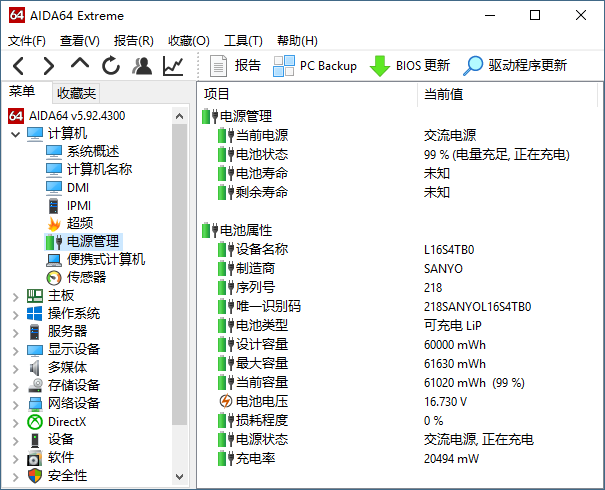Select 系统概述 in the tree
605x490 pixels.
pyautogui.click(x=93, y=152)
